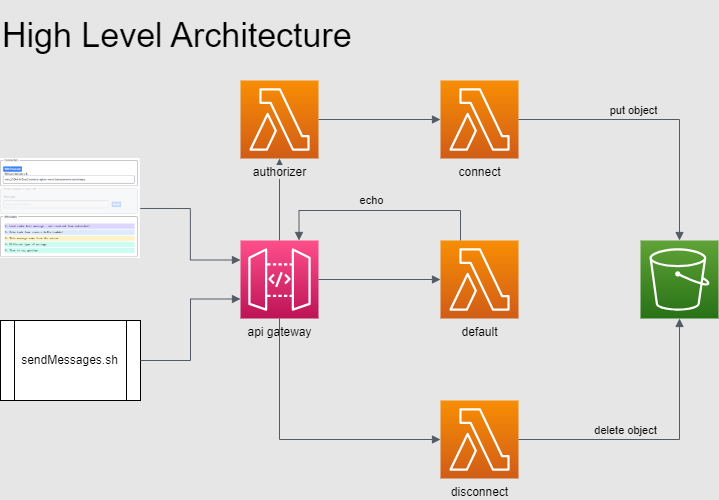Click the "disconnect" text label
This screenshot has height=500, width=719.
(479, 491)
